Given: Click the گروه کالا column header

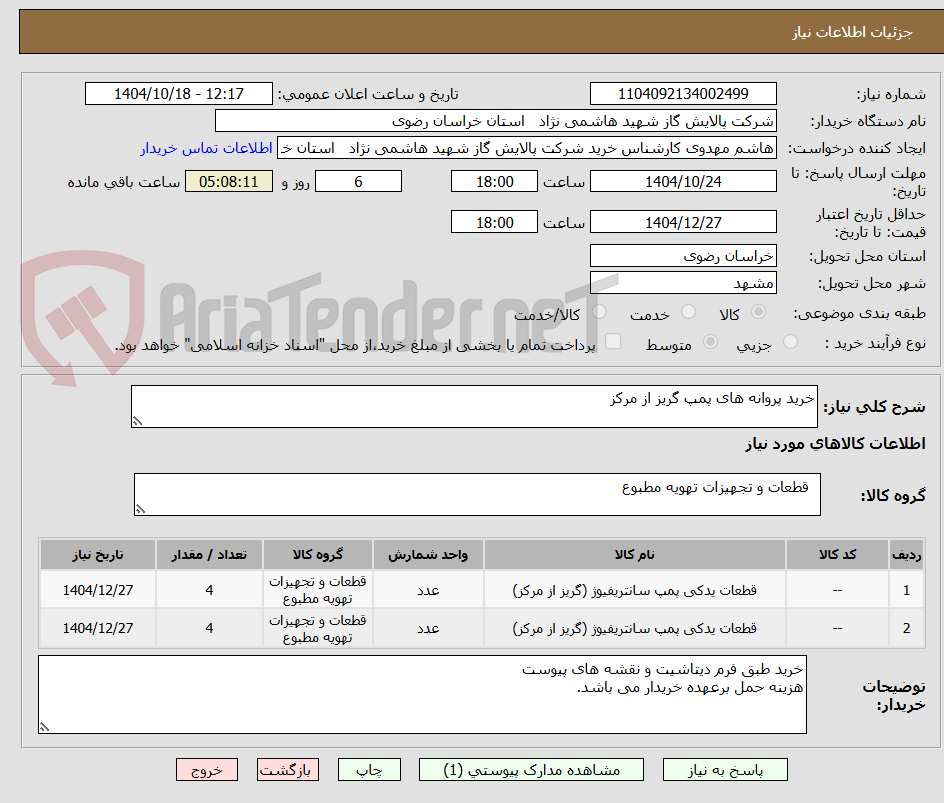Looking at the screenshot, I should point(317,554).
